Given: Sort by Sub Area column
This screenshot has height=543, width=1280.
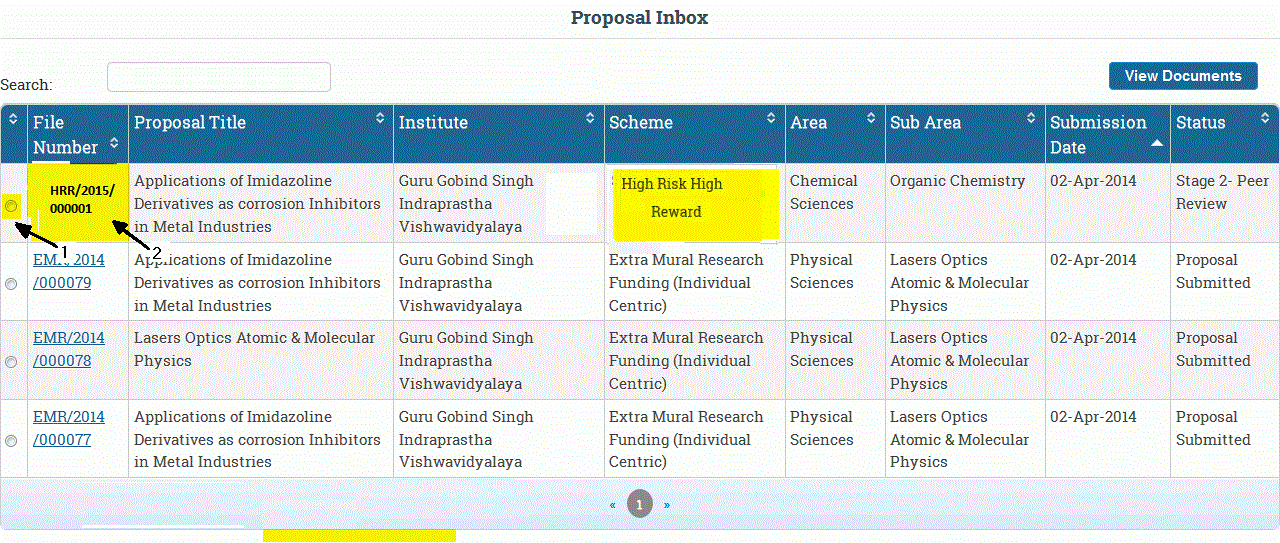Looking at the screenshot, I should pos(1032,118).
